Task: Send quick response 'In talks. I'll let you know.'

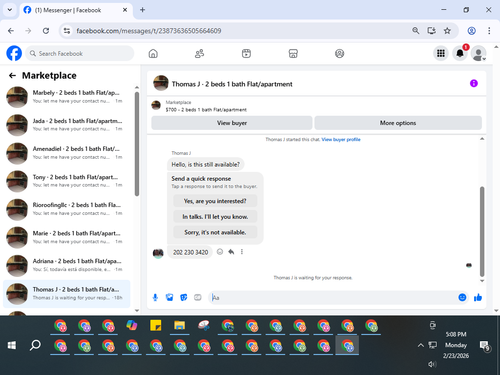Action: click(215, 217)
